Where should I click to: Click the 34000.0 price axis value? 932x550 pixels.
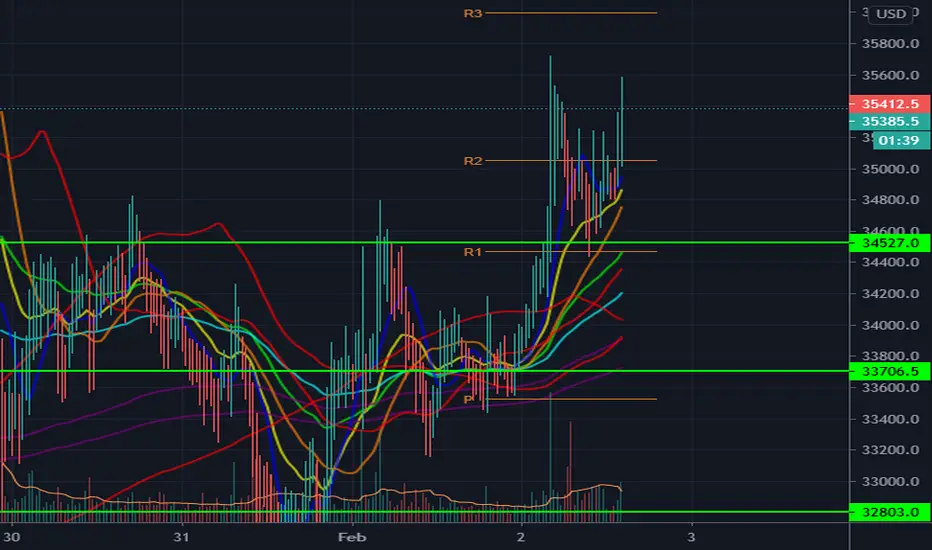click(890, 325)
